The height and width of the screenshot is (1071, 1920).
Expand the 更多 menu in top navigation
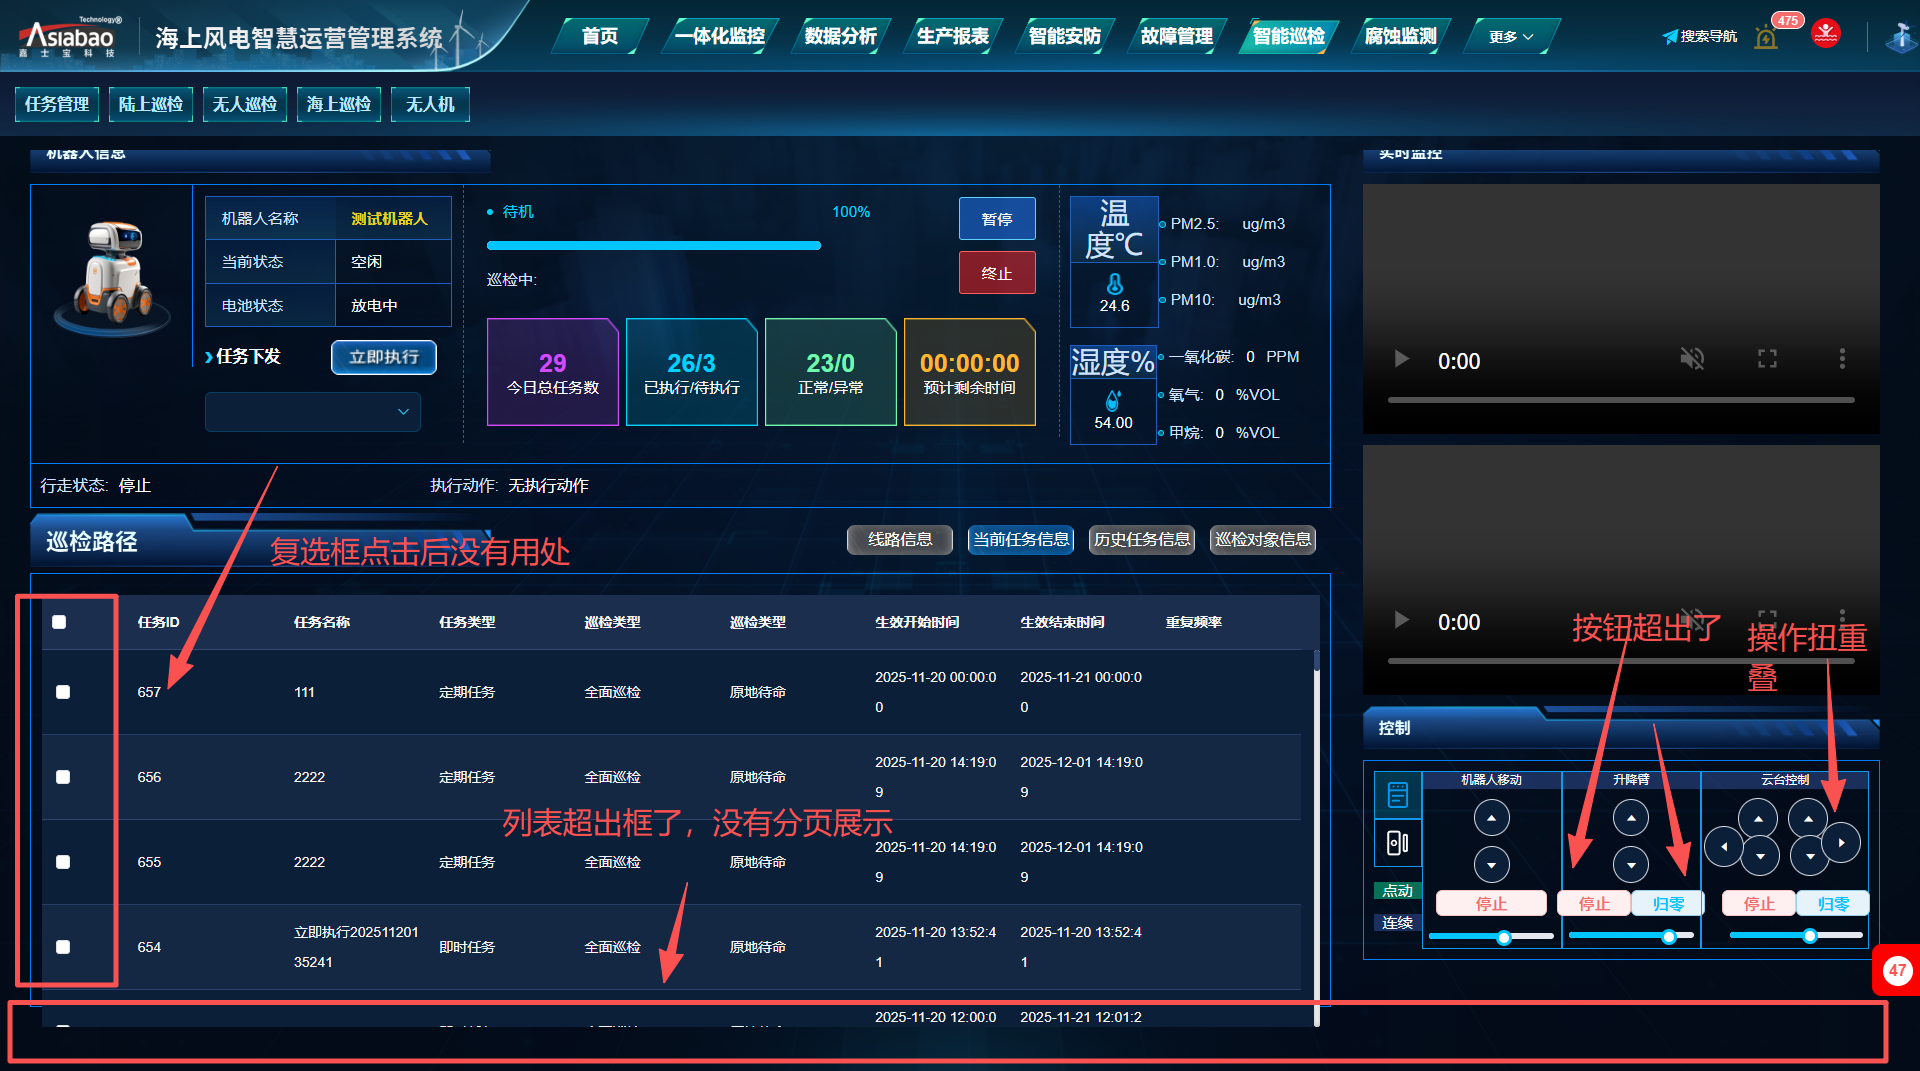(x=1510, y=37)
